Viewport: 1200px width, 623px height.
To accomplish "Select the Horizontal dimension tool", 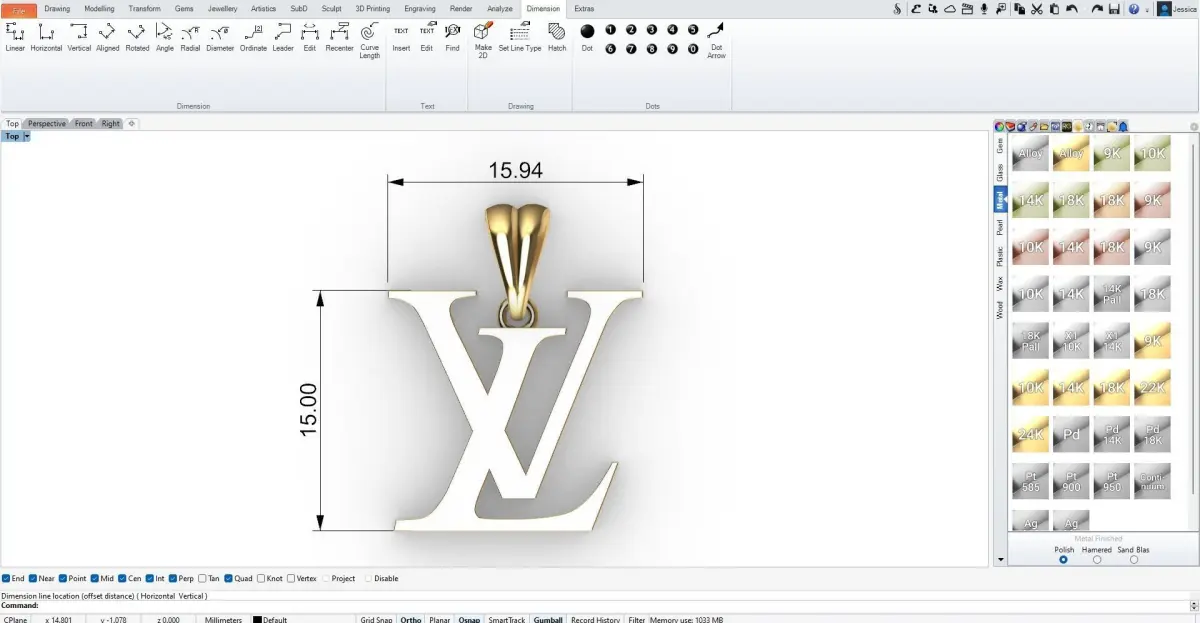I will pyautogui.click(x=46, y=38).
